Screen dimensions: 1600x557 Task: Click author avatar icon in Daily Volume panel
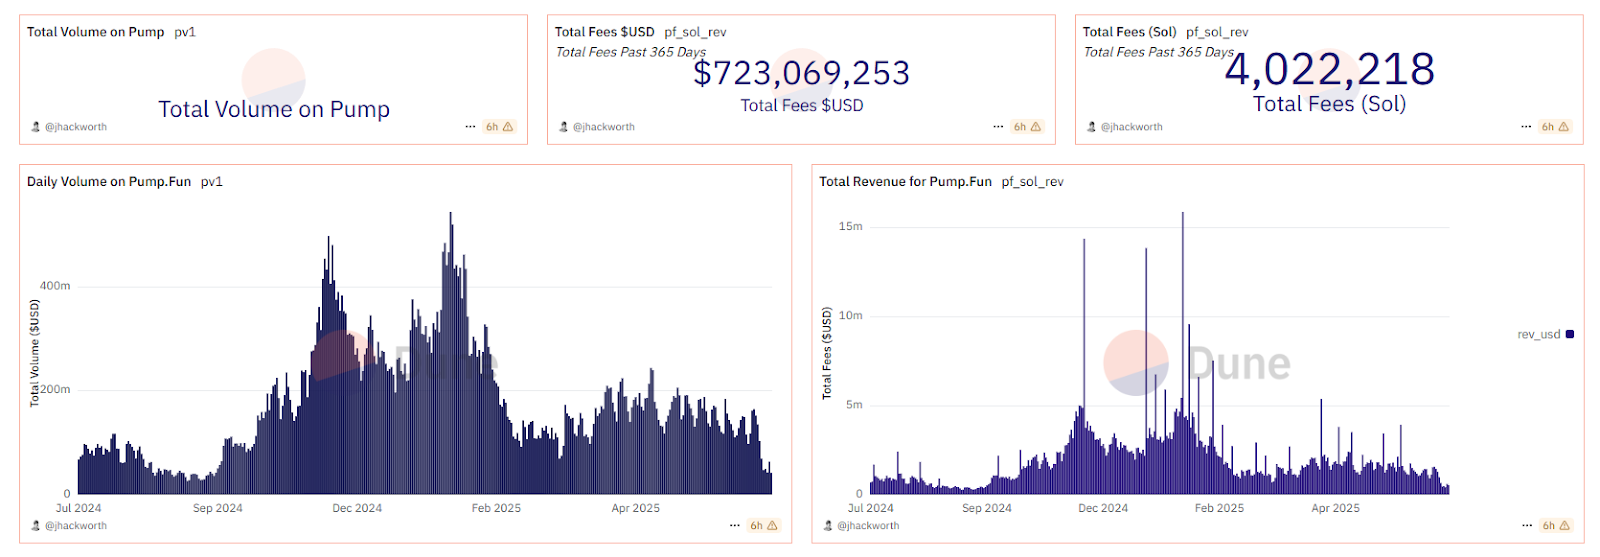[36, 526]
